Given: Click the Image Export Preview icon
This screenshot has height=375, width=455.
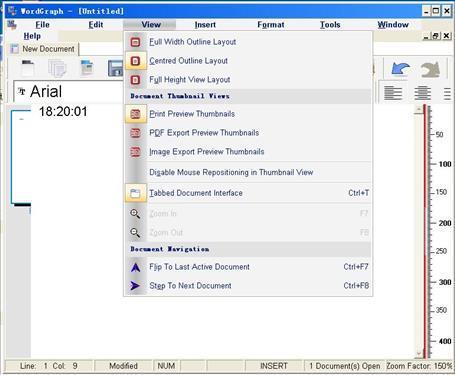Looking at the screenshot, I should tap(135, 152).
